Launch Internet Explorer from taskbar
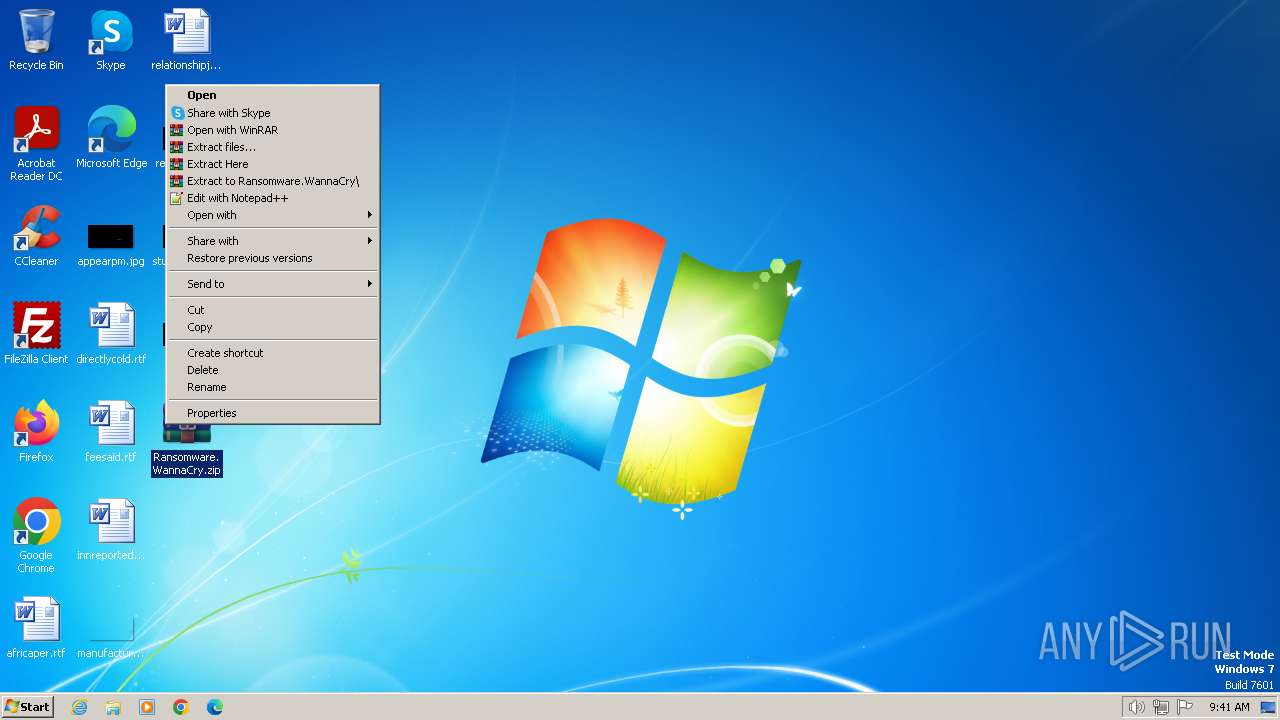The image size is (1280, 720). [x=79, y=707]
